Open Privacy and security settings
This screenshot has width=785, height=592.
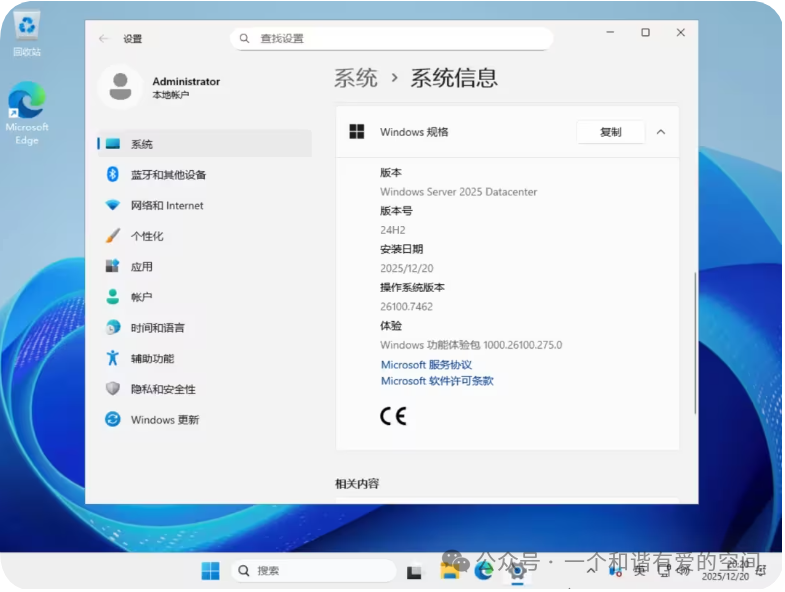click(x=162, y=389)
